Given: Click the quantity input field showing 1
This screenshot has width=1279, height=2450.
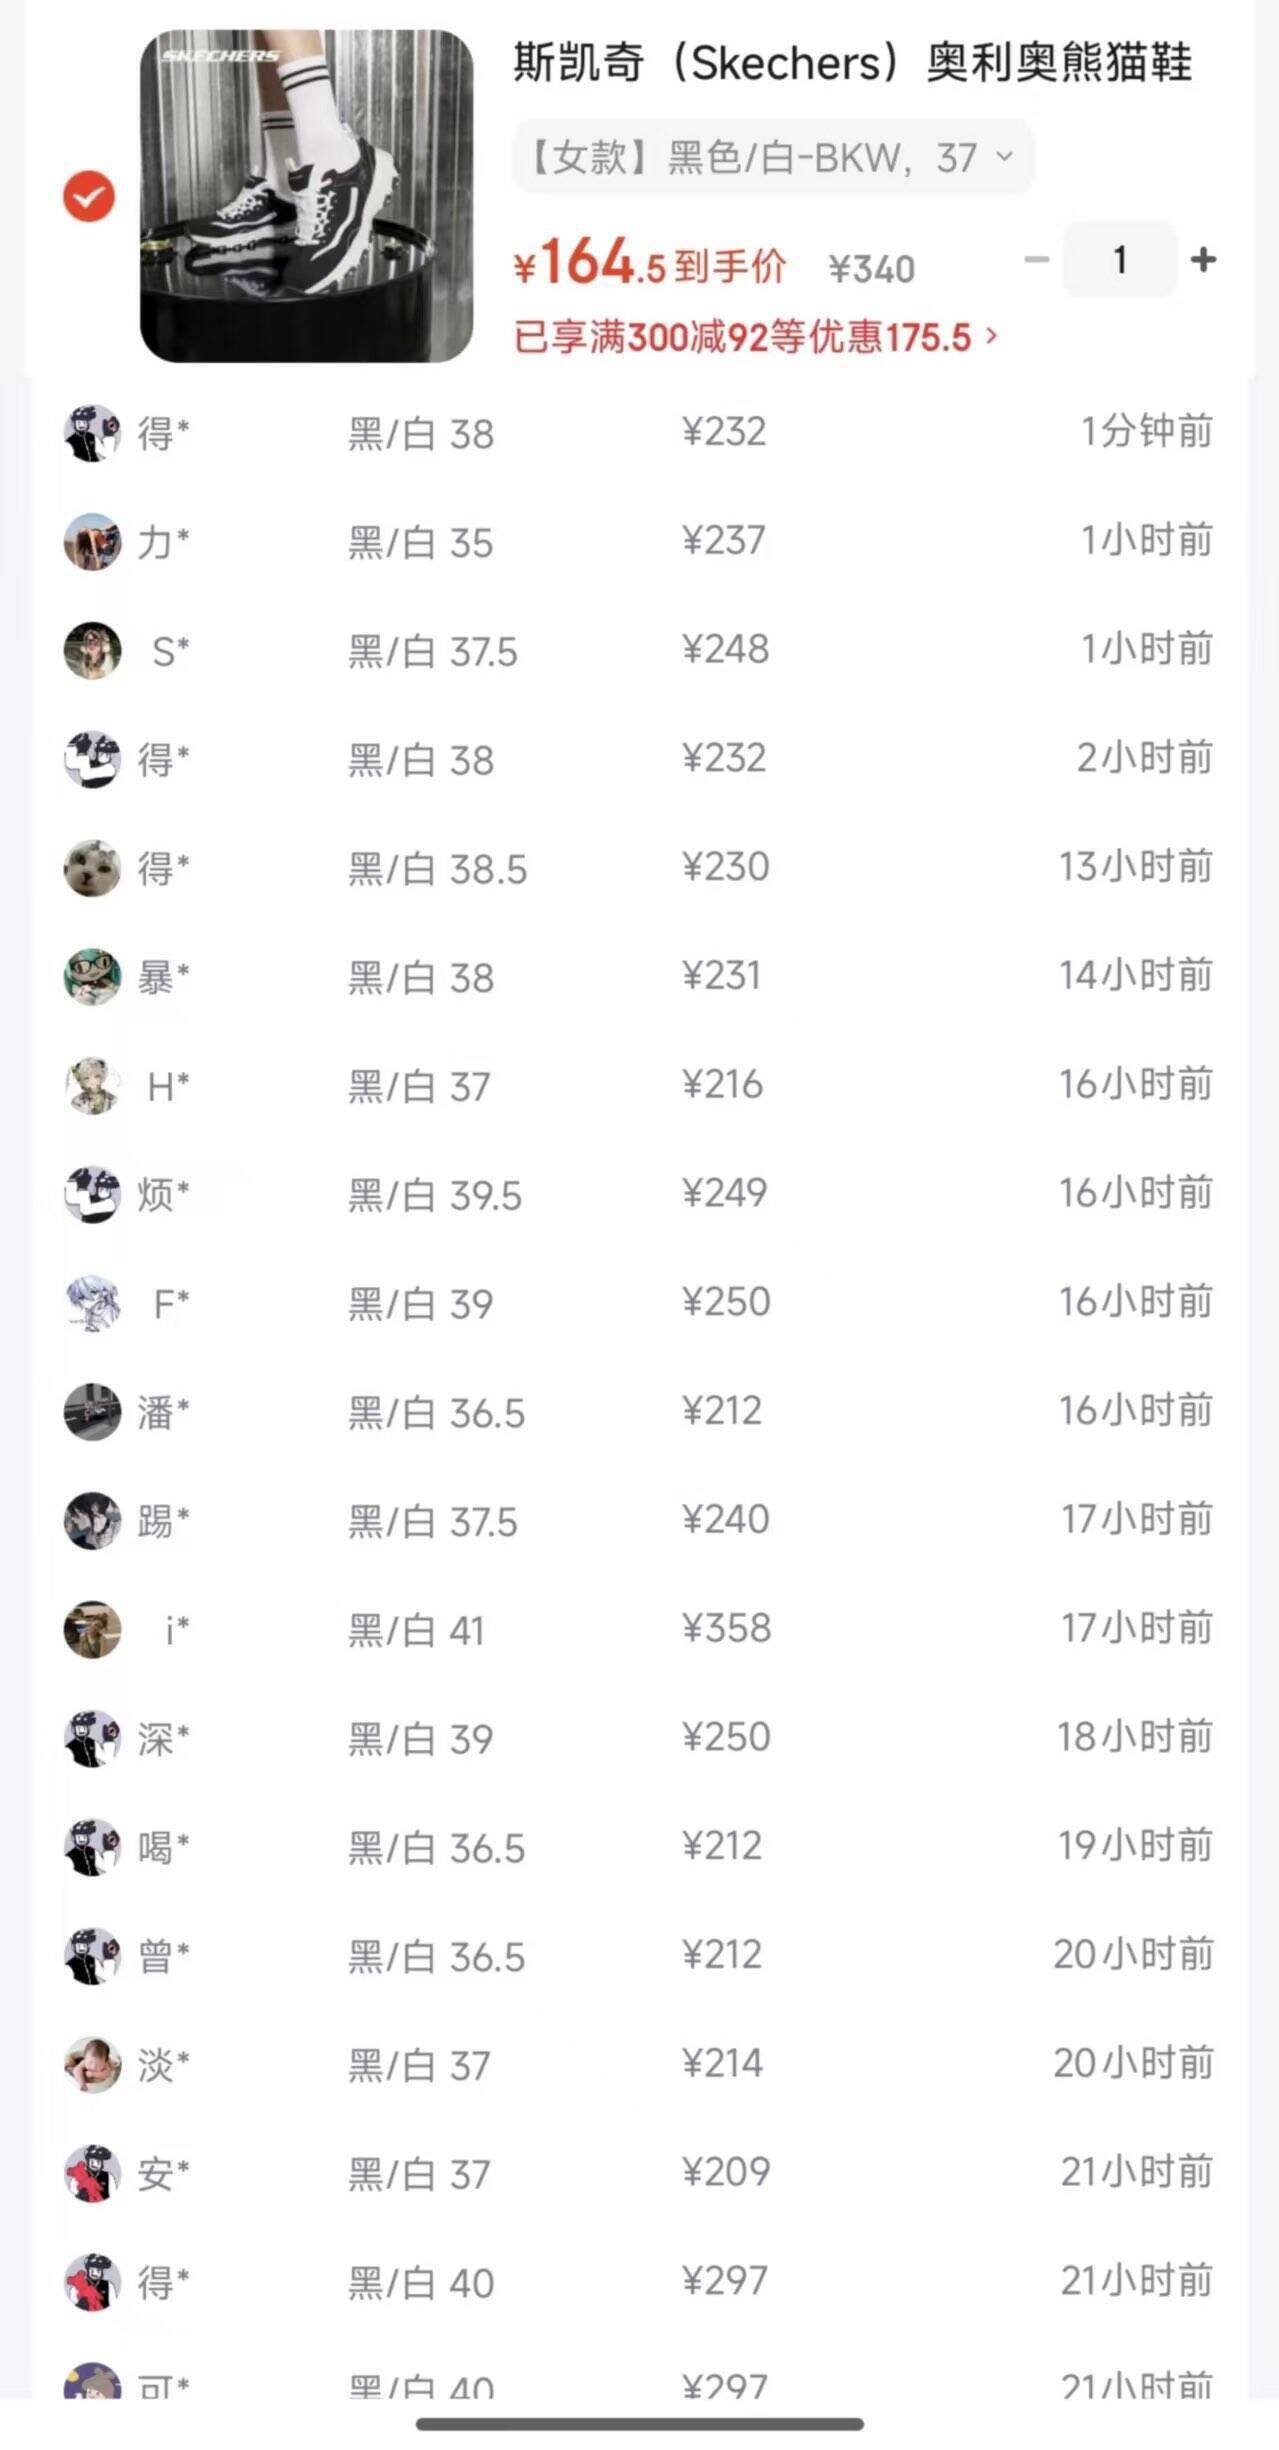Looking at the screenshot, I should point(1119,260).
